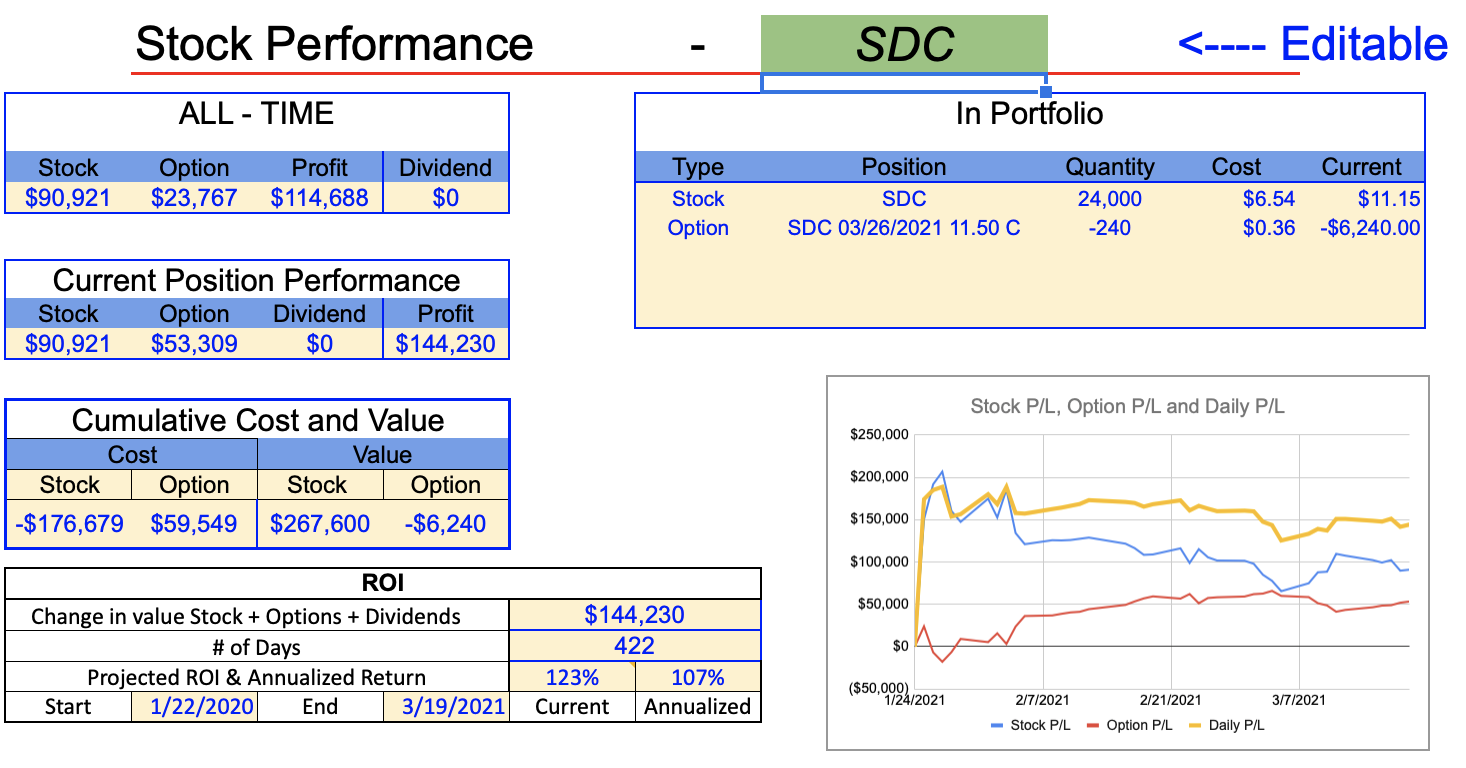Click the cumulative stock cost -$176,679
The width and height of the screenshot is (1466, 768).
(69, 523)
